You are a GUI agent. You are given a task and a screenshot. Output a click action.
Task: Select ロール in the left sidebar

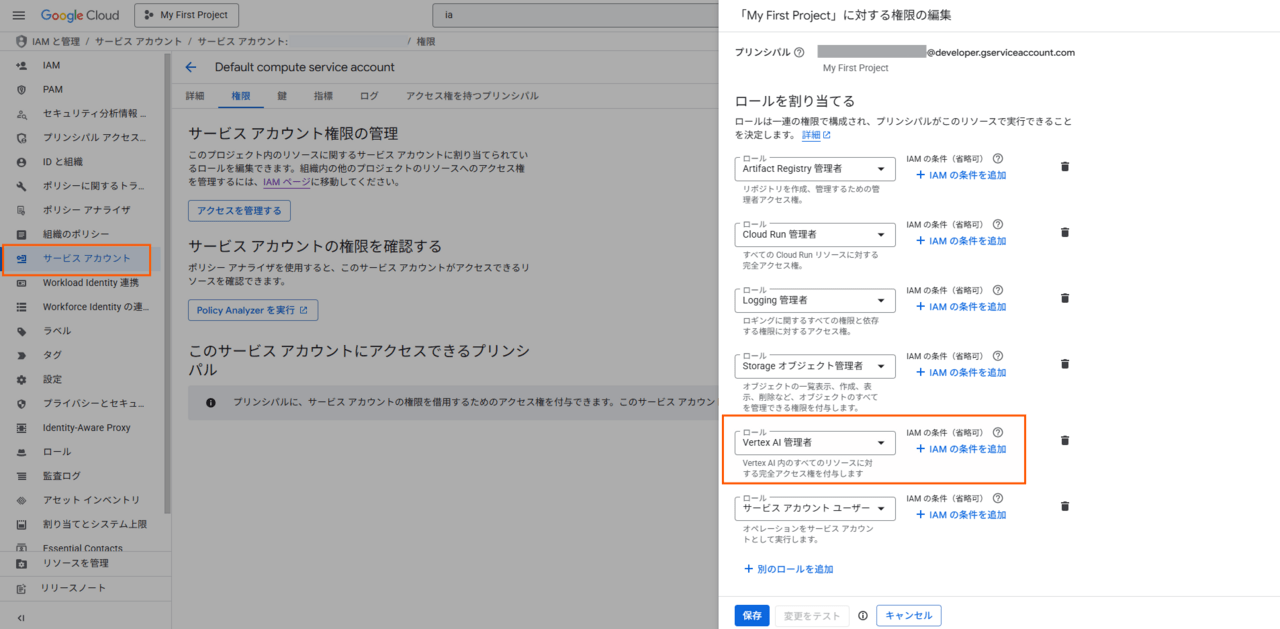pos(57,452)
